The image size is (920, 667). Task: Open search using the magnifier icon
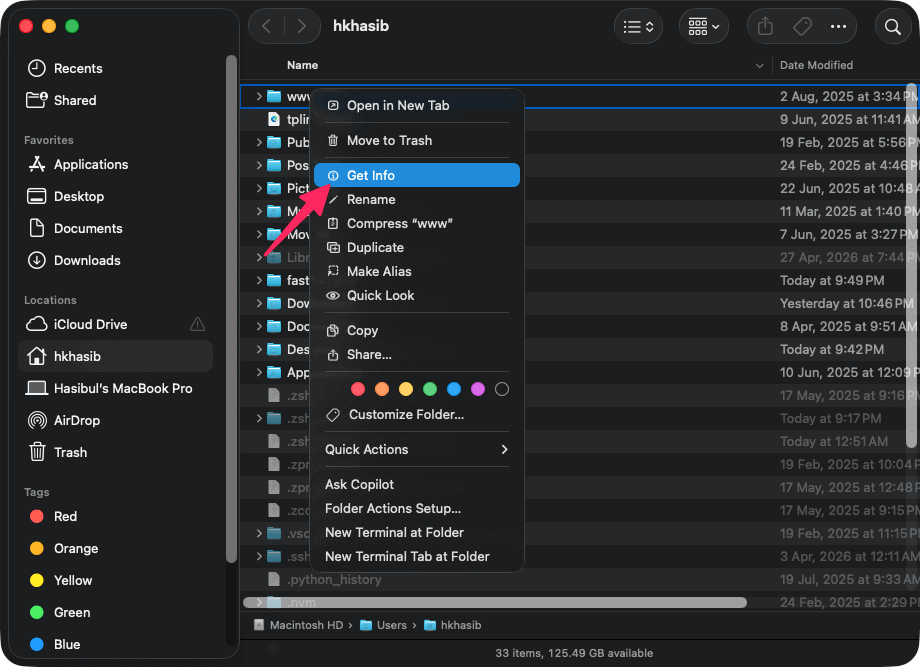click(891, 26)
